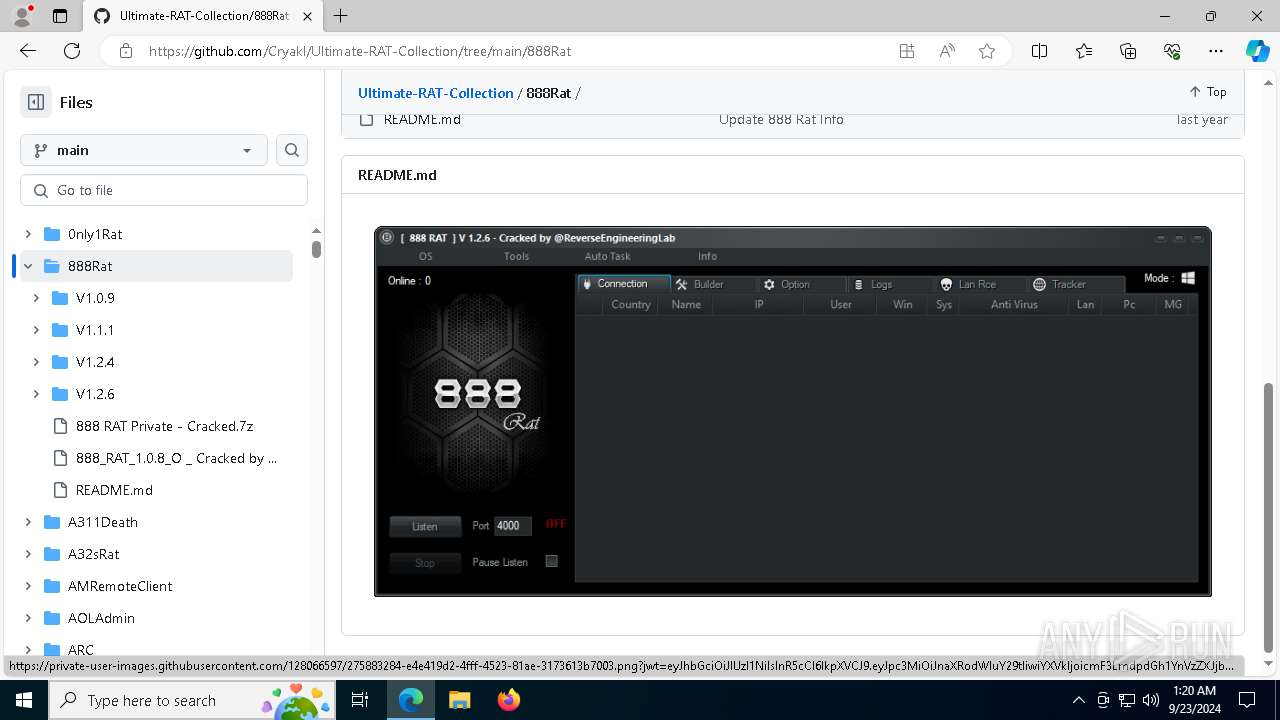
Task: Click the page vertical scrollbar thumb
Action: click(1270, 517)
